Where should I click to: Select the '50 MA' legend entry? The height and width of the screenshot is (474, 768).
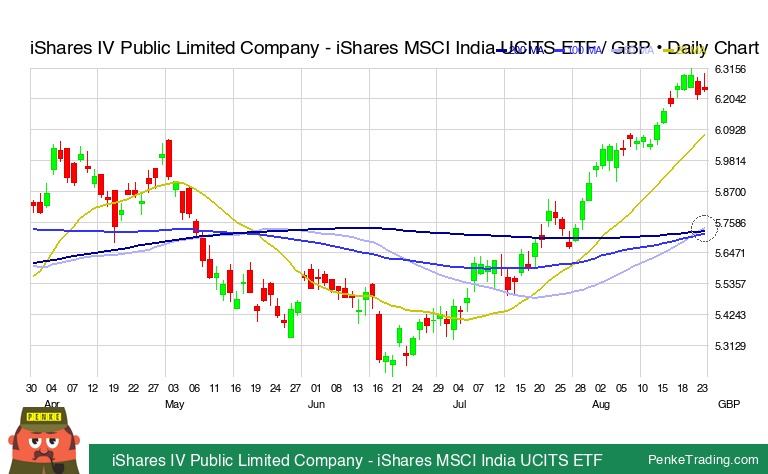[633, 50]
